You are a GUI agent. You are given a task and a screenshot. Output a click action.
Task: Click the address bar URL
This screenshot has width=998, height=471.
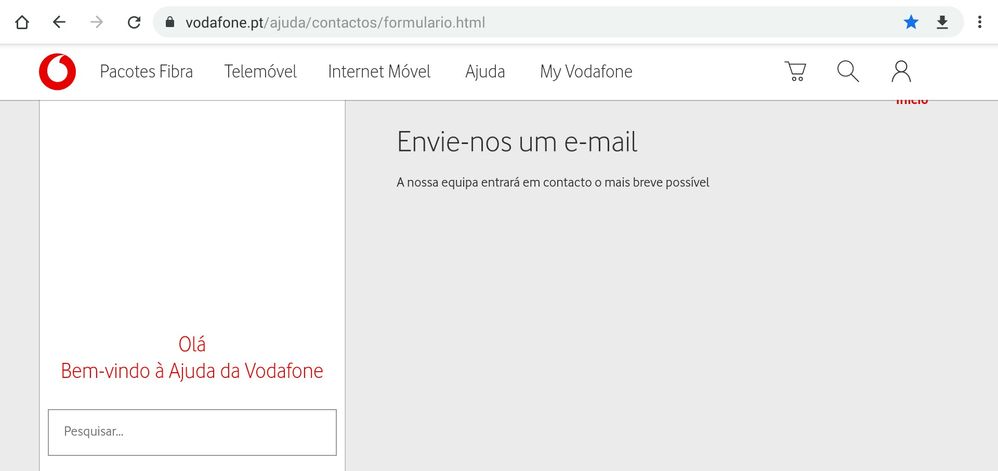click(335, 22)
